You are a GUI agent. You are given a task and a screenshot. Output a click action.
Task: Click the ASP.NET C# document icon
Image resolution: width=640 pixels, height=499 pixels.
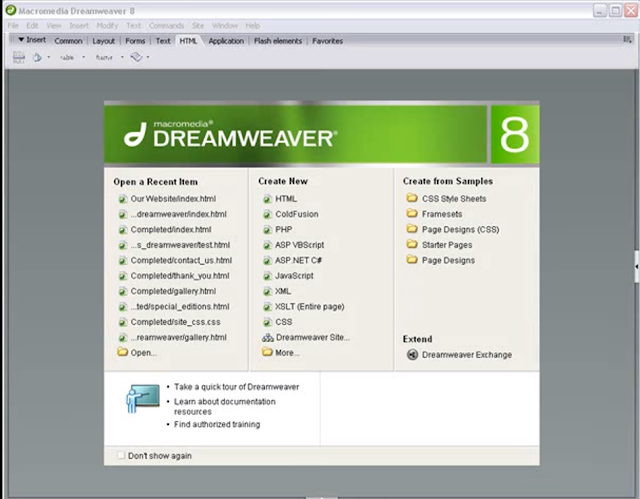pyautogui.click(x=267, y=261)
